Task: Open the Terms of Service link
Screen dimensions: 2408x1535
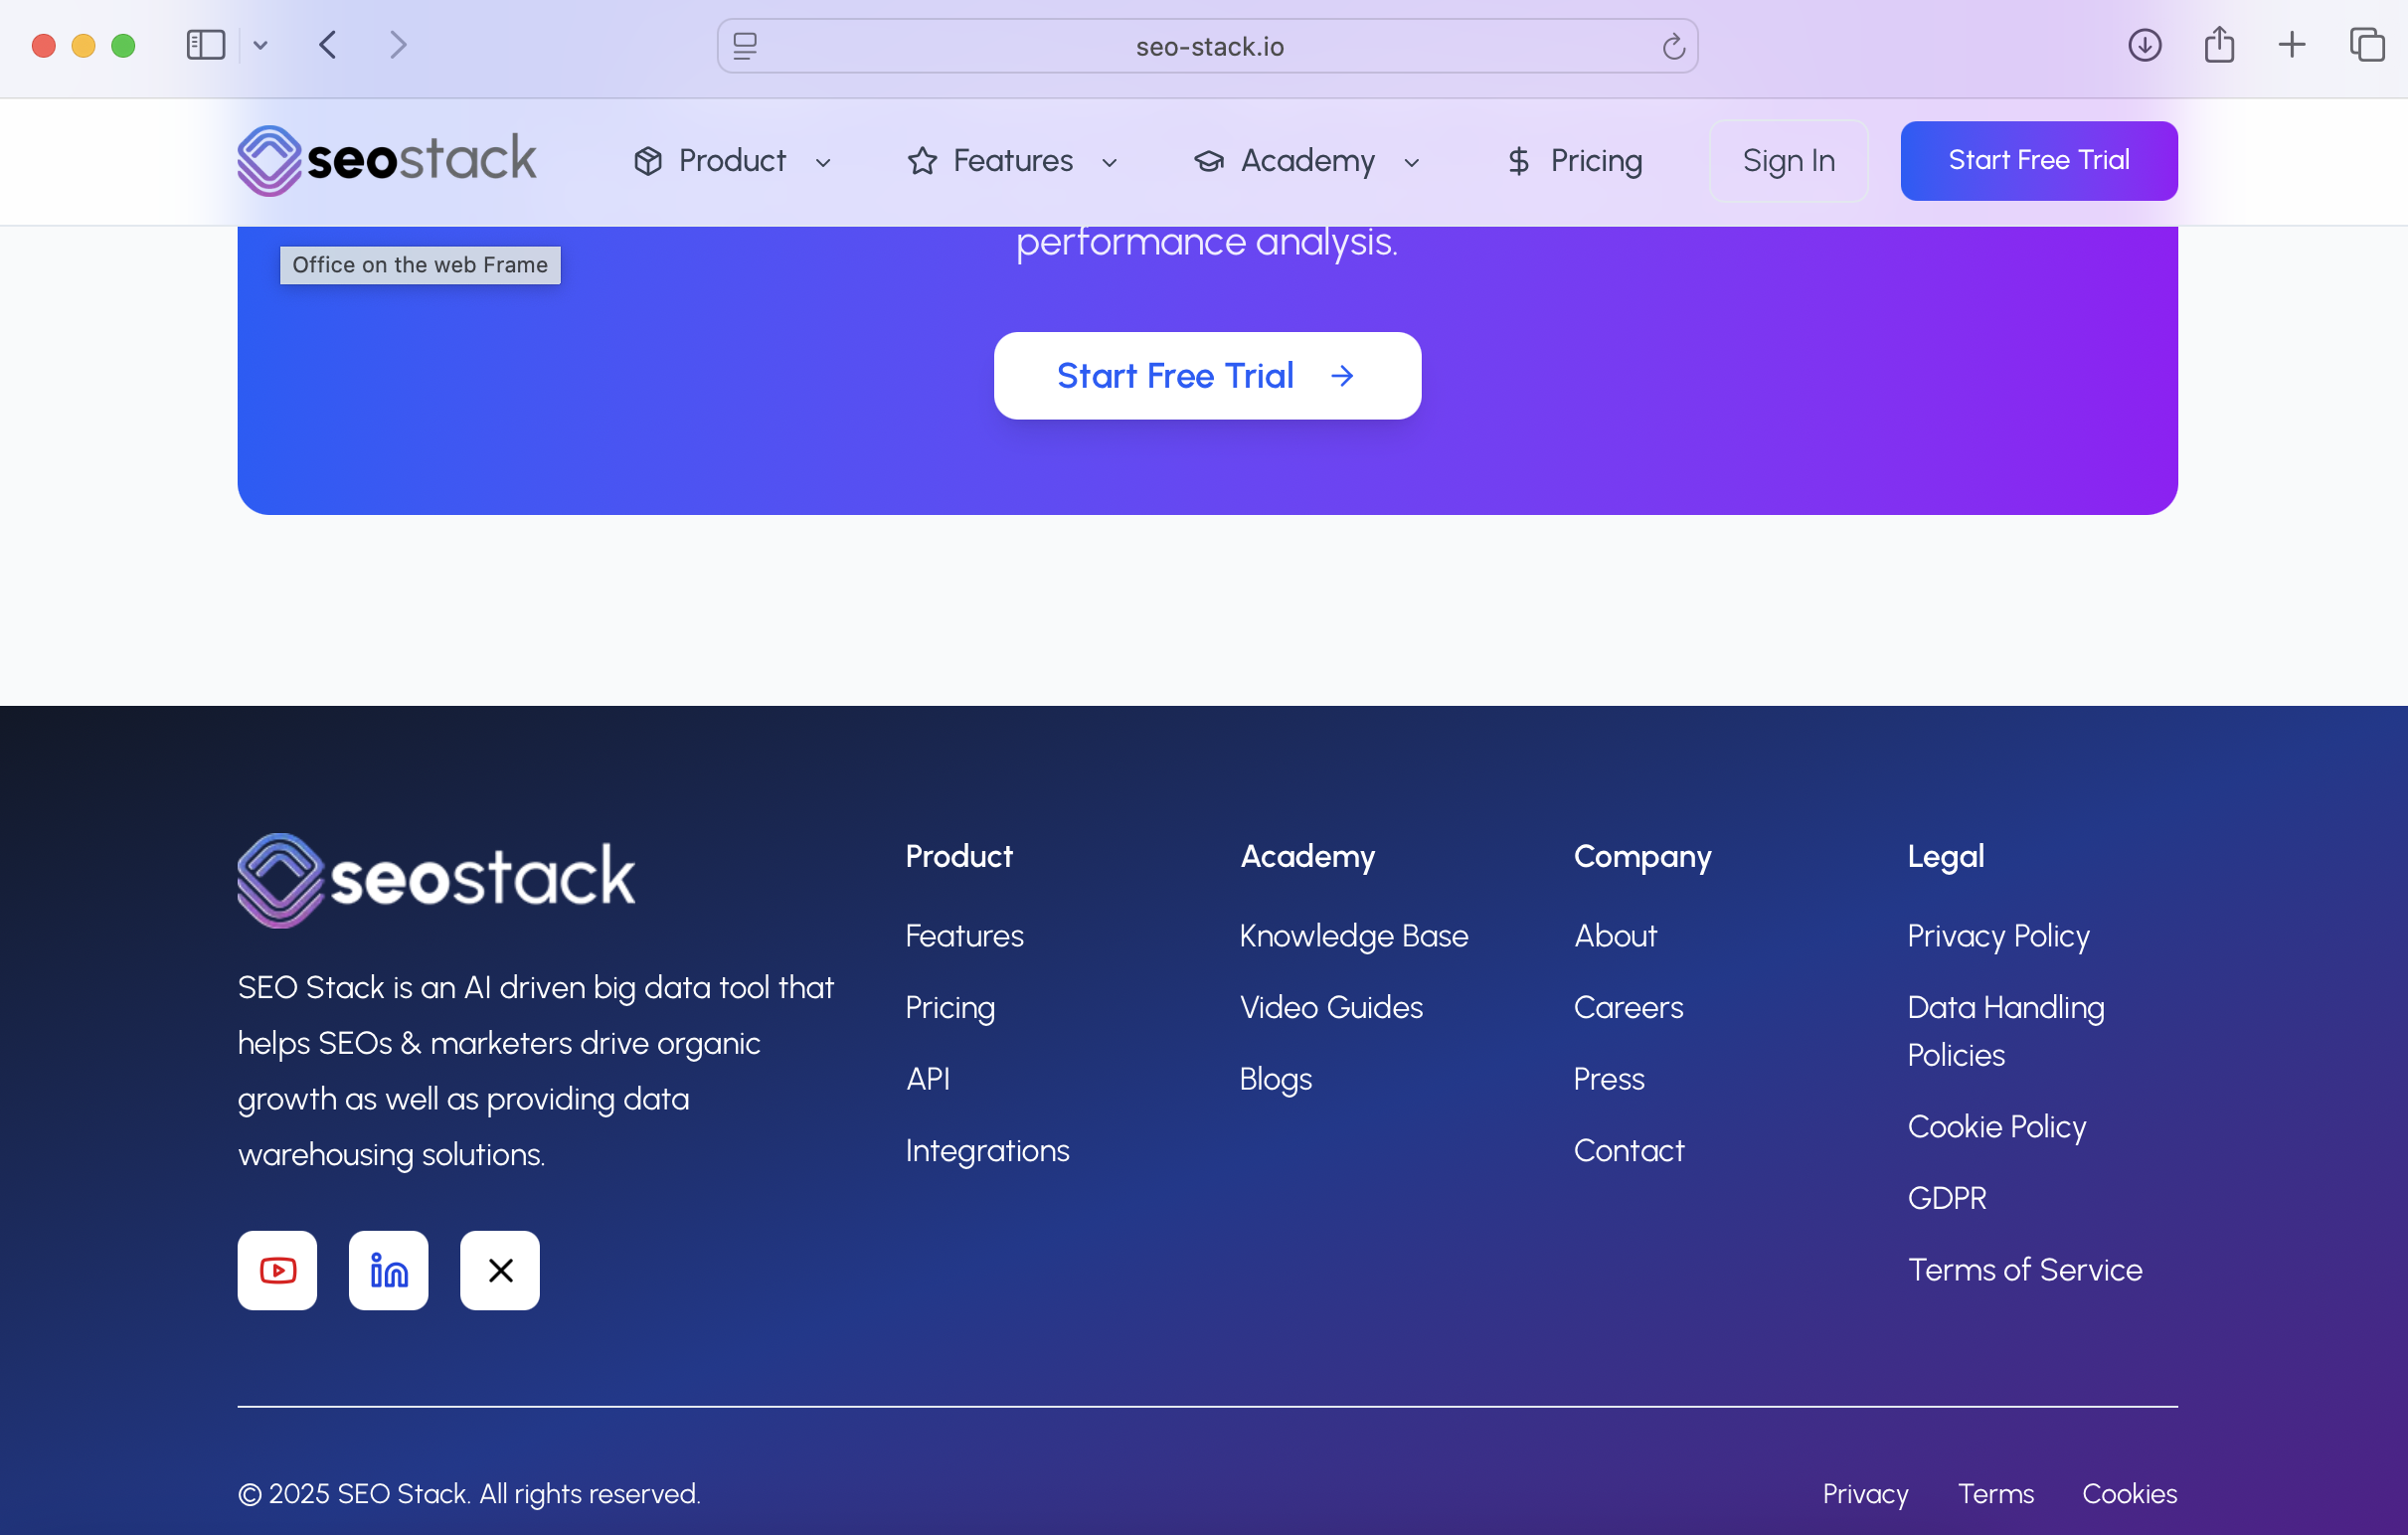Action: [x=2024, y=1270]
